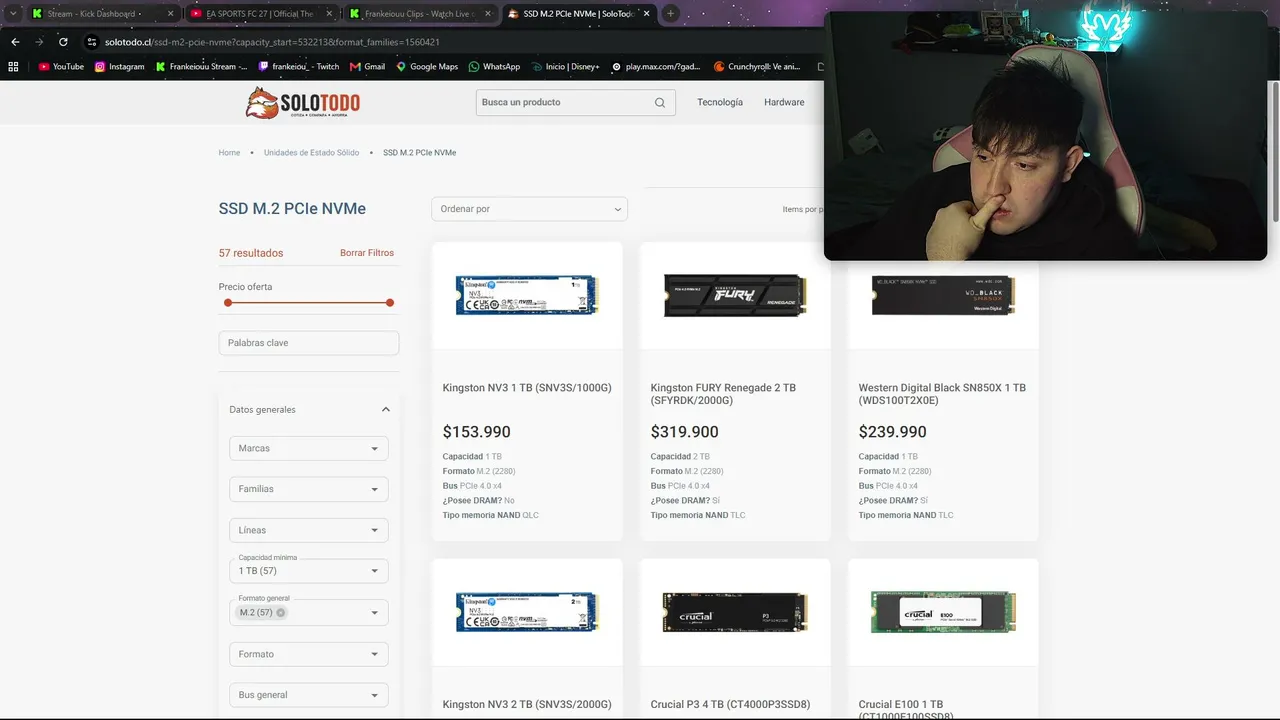Open the Tecnología menu

tap(720, 102)
